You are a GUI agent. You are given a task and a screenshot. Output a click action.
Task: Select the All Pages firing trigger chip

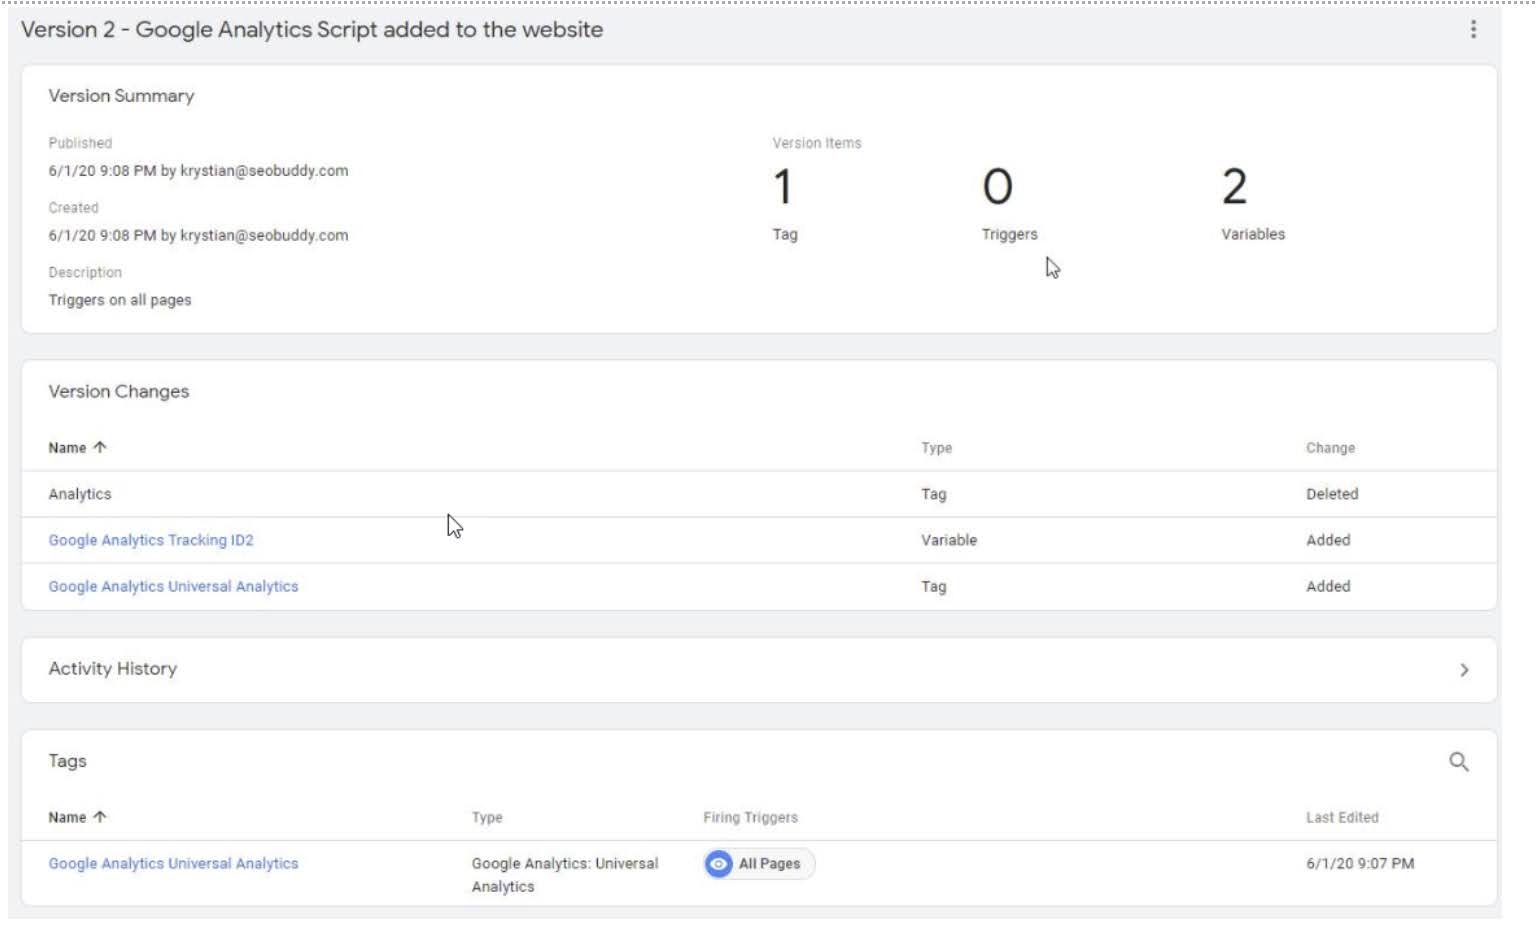tap(769, 864)
